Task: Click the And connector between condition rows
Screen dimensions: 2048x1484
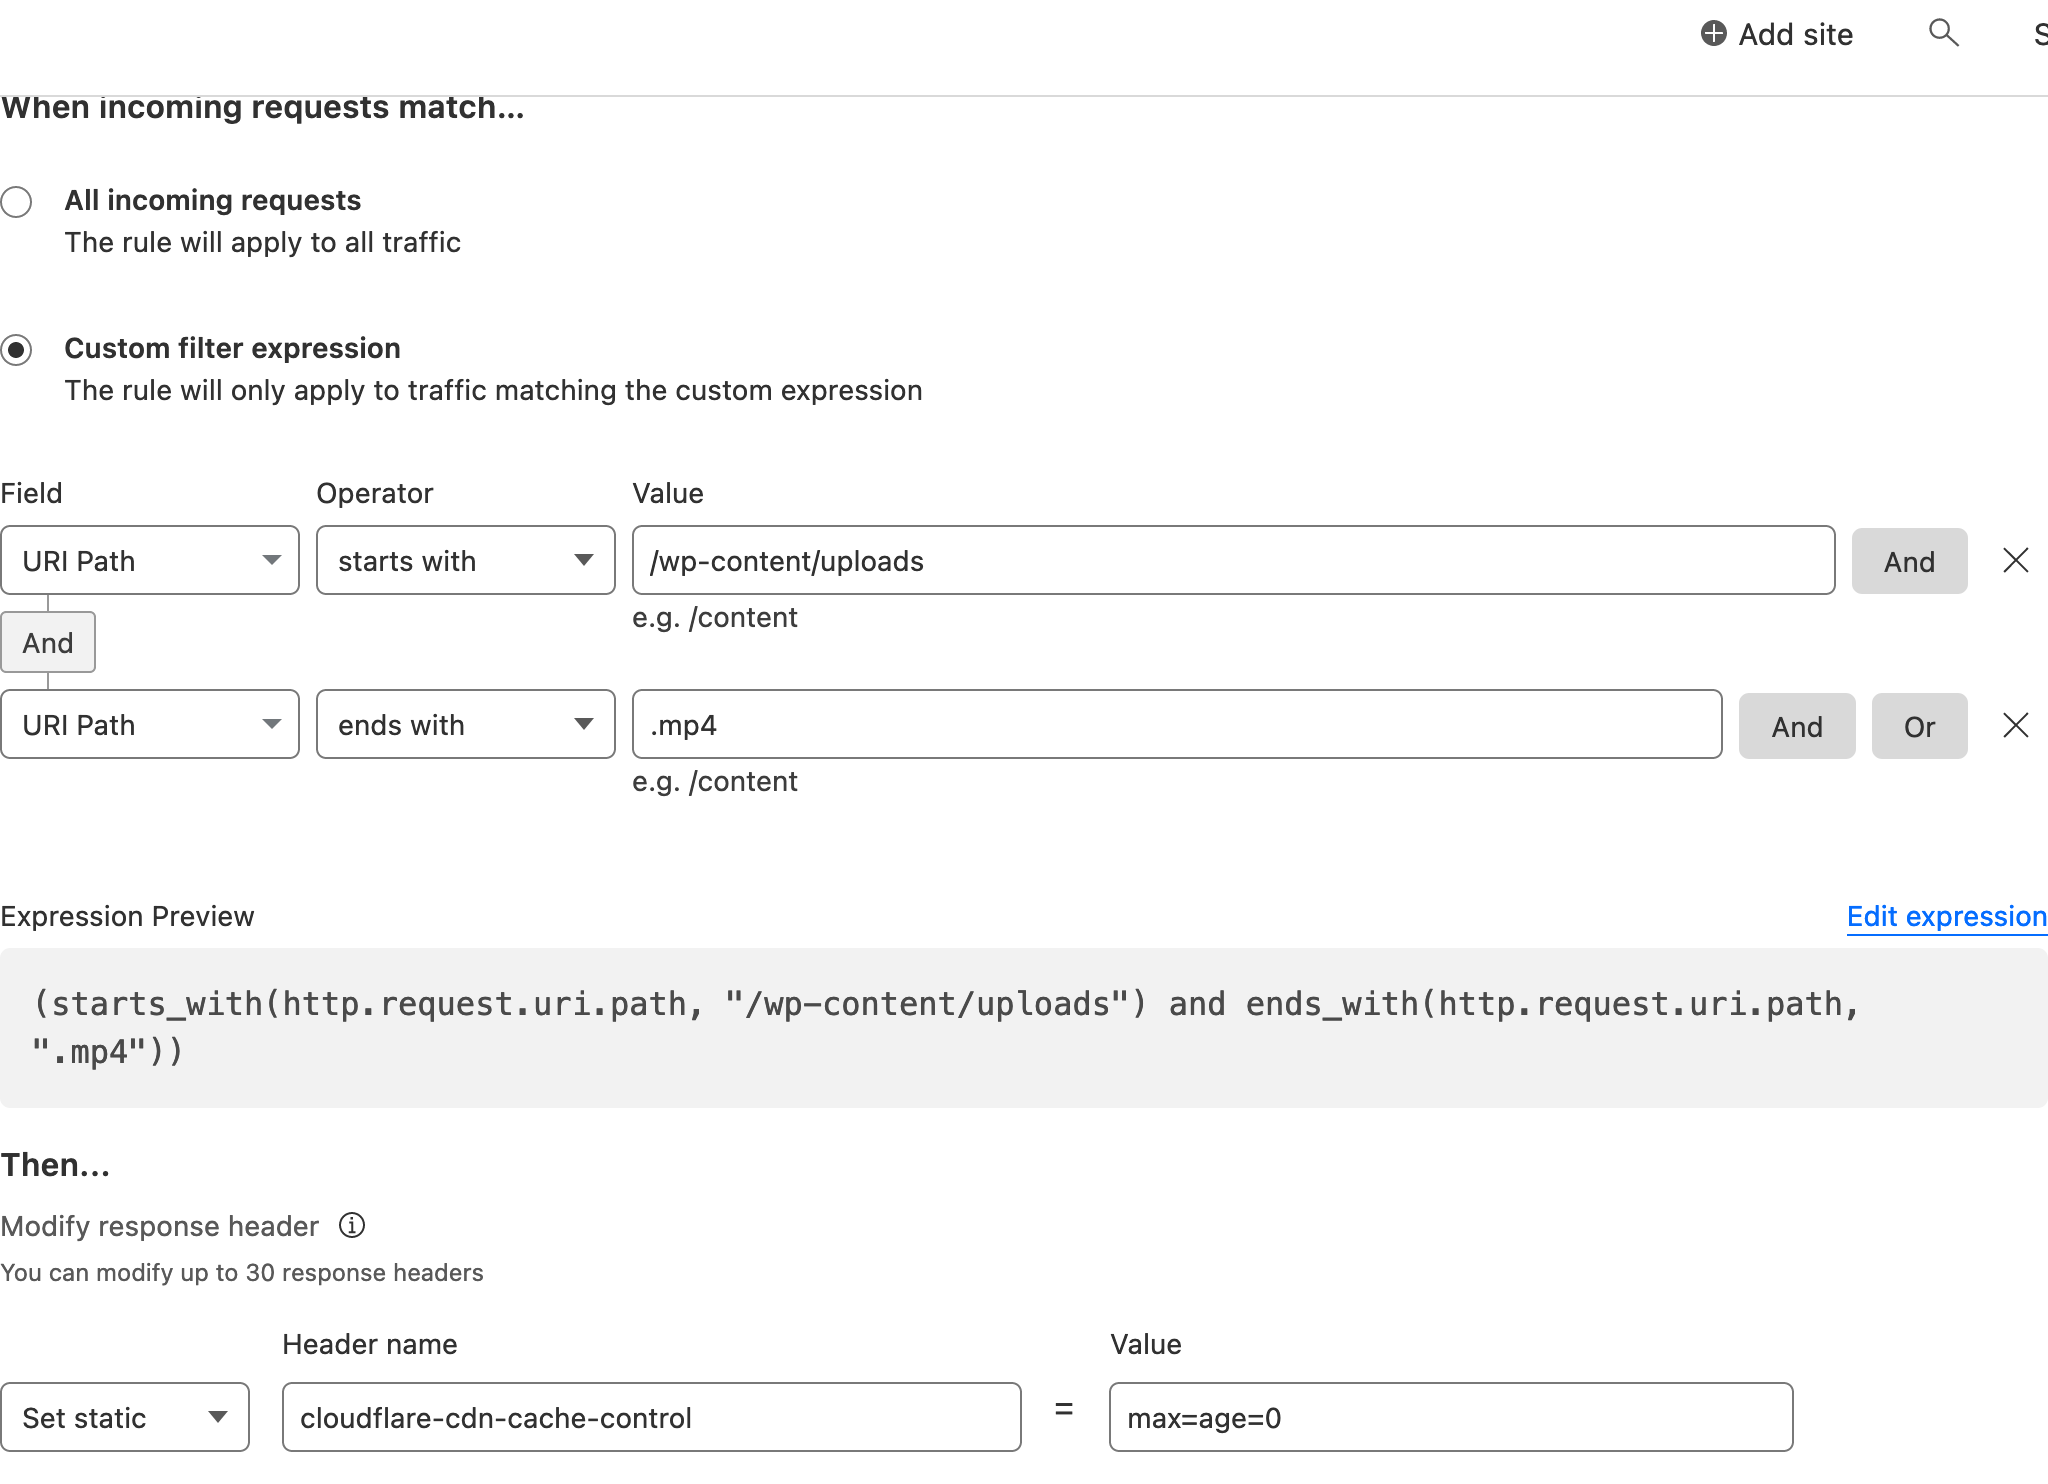Action: pyautogui.click(x=48, y=642)
